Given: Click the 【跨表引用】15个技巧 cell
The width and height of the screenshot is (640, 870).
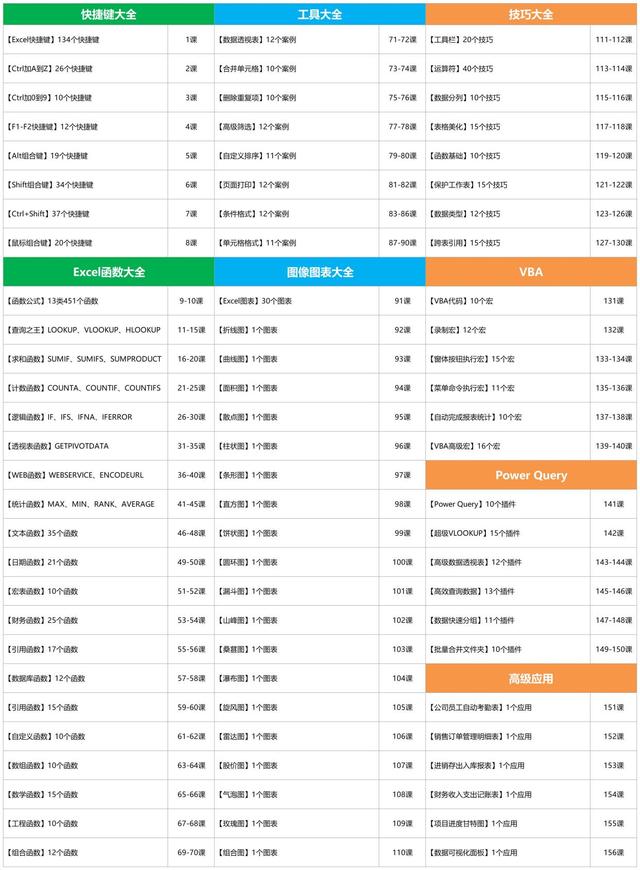Looking at the screenshot, I should [x=508, y=242].
